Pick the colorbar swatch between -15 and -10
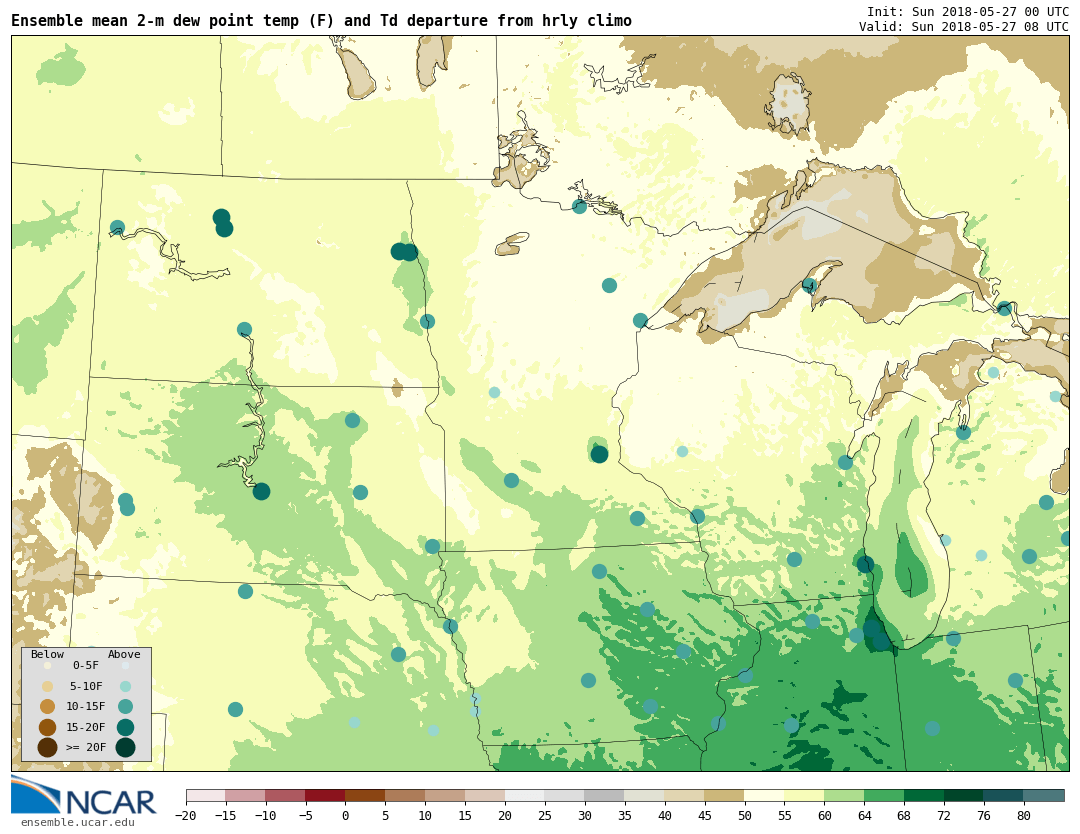Image resolution: width=1080 pixels, height=834 pixels. (246, 796)
